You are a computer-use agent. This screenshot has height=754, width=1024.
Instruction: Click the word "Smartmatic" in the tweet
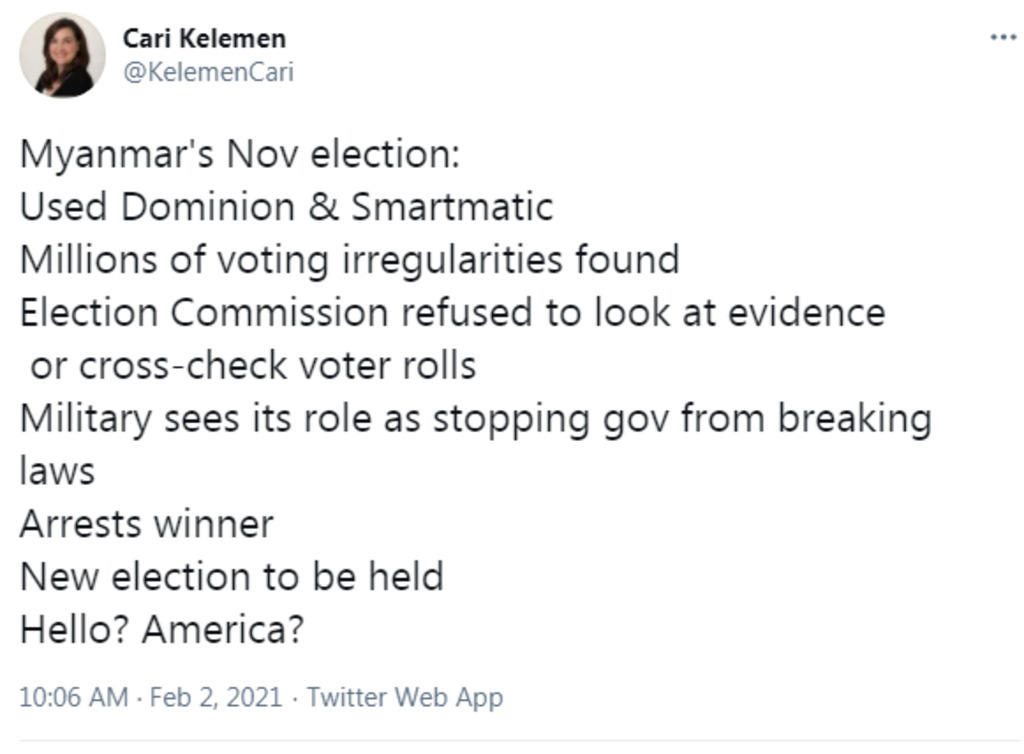click(451, 207)
